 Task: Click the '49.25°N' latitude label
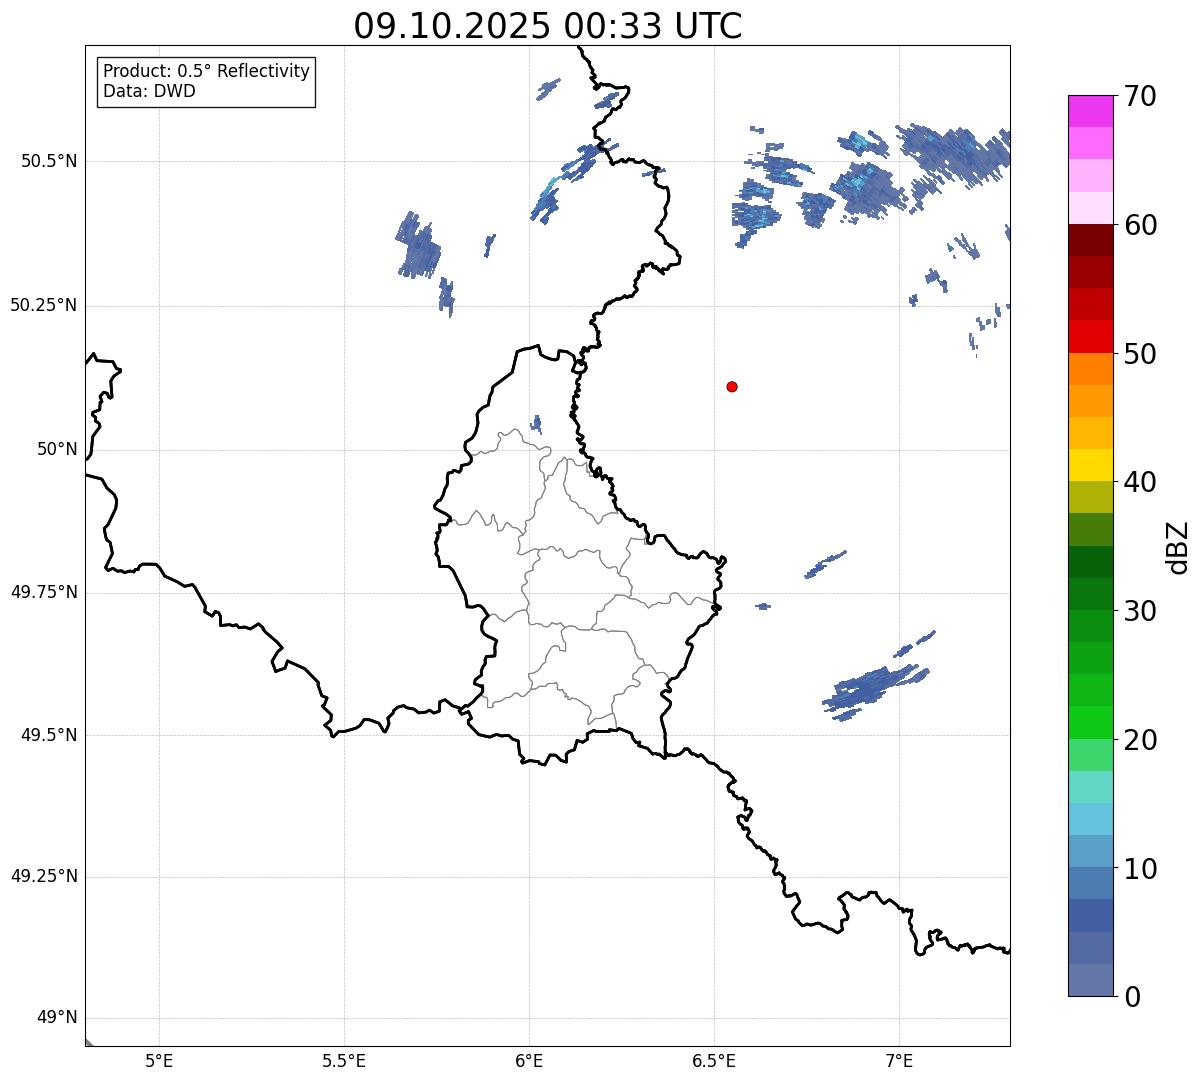click(44, 876)
